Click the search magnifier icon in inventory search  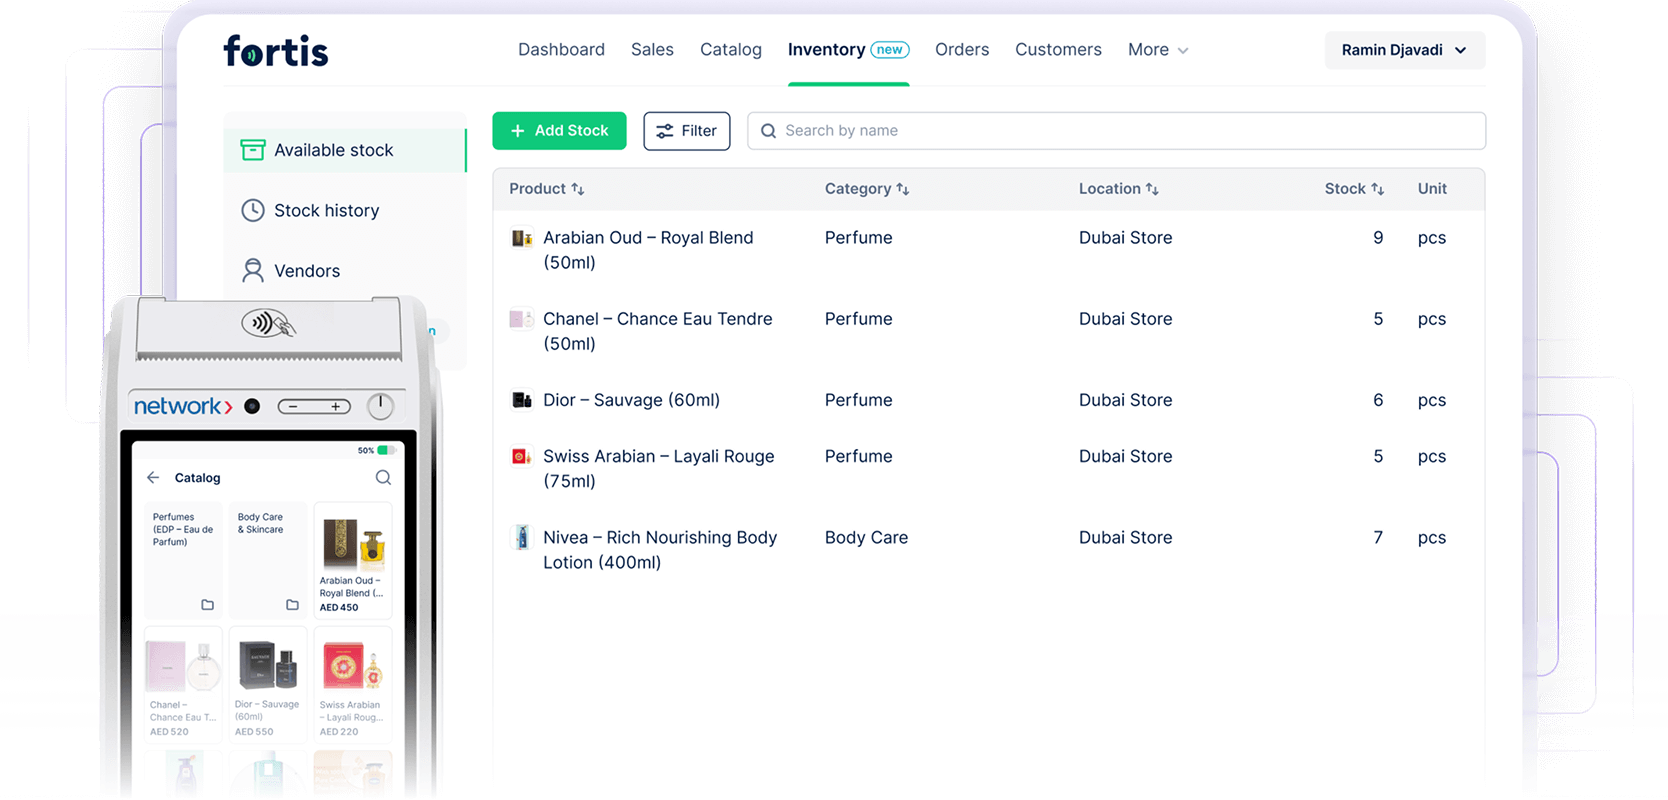click(768, 131)
